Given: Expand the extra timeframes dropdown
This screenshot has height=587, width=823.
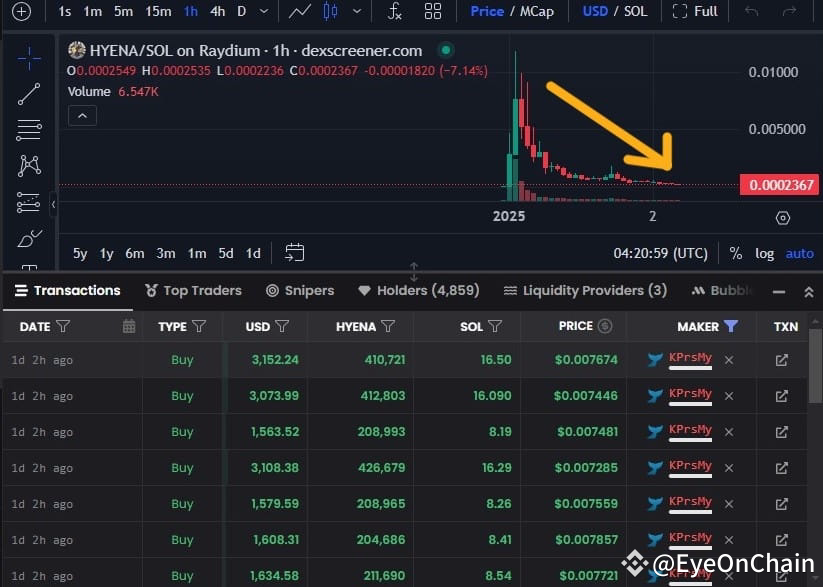Looking at the screenshot, I should pos(264,12).
